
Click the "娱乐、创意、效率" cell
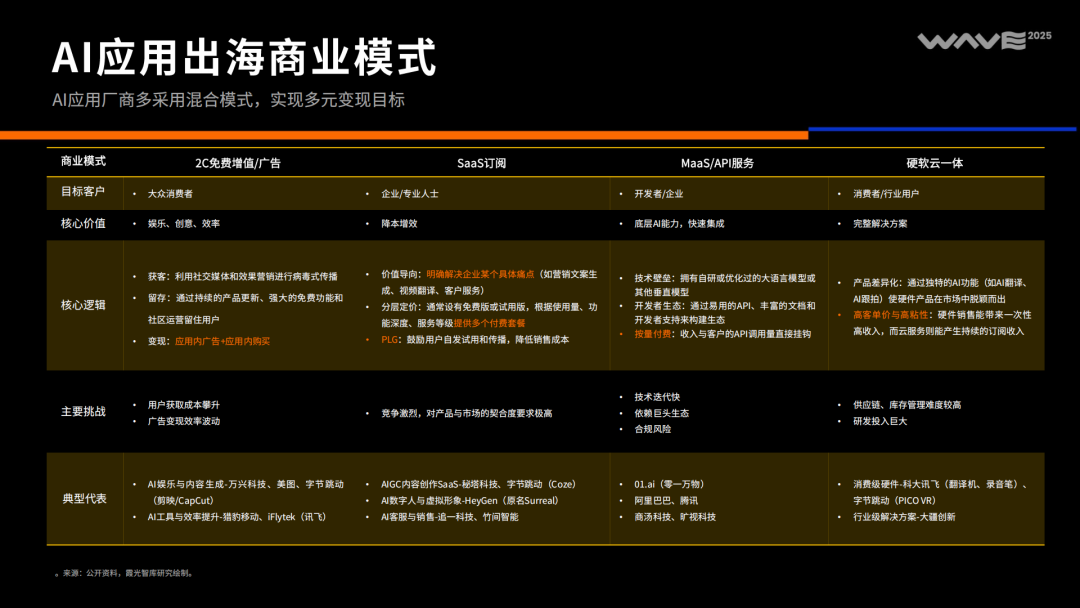pyautogui.click(x=184, y=224)
